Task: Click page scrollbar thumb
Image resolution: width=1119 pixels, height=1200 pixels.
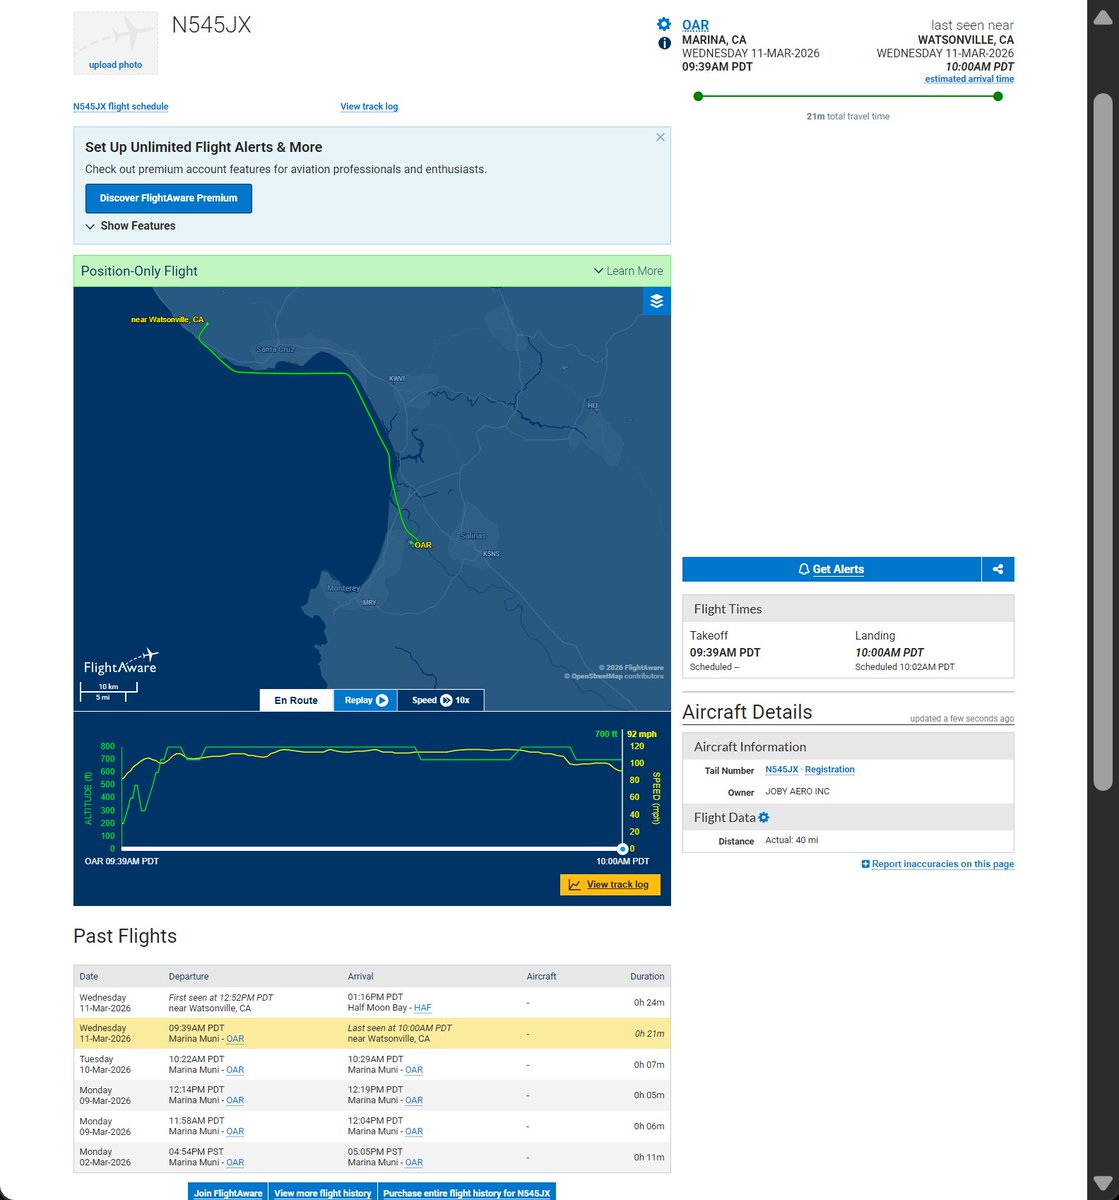Action: click(1102, 440)
